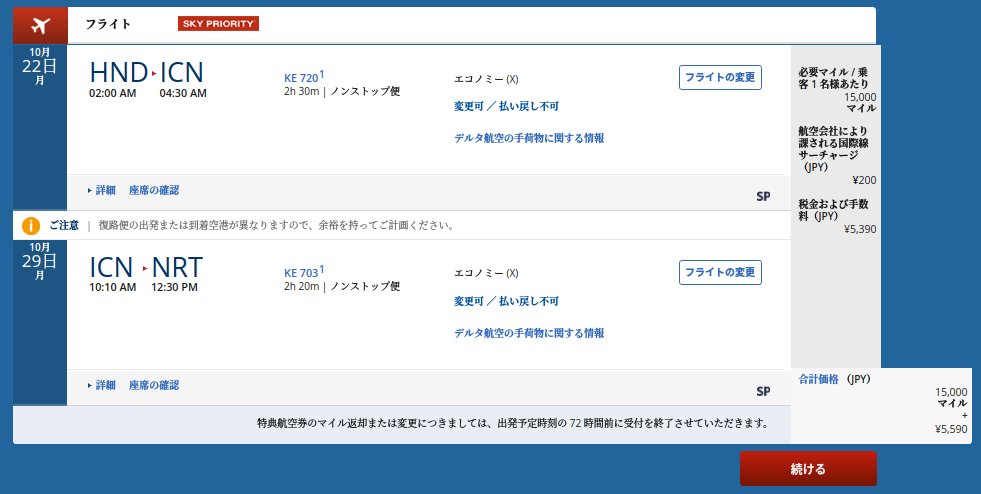Open KE 703 flight number link

(x=304, y=272)
